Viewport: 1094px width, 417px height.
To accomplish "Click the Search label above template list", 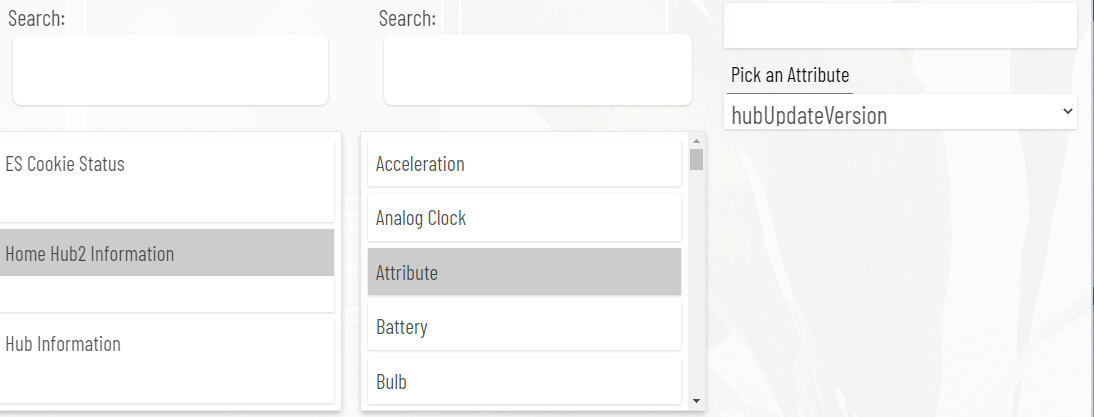I will 407,18.
